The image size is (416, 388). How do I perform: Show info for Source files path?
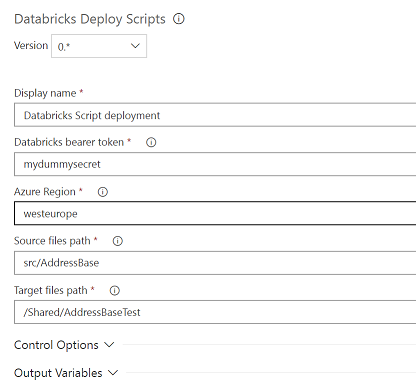coord(118,241)
